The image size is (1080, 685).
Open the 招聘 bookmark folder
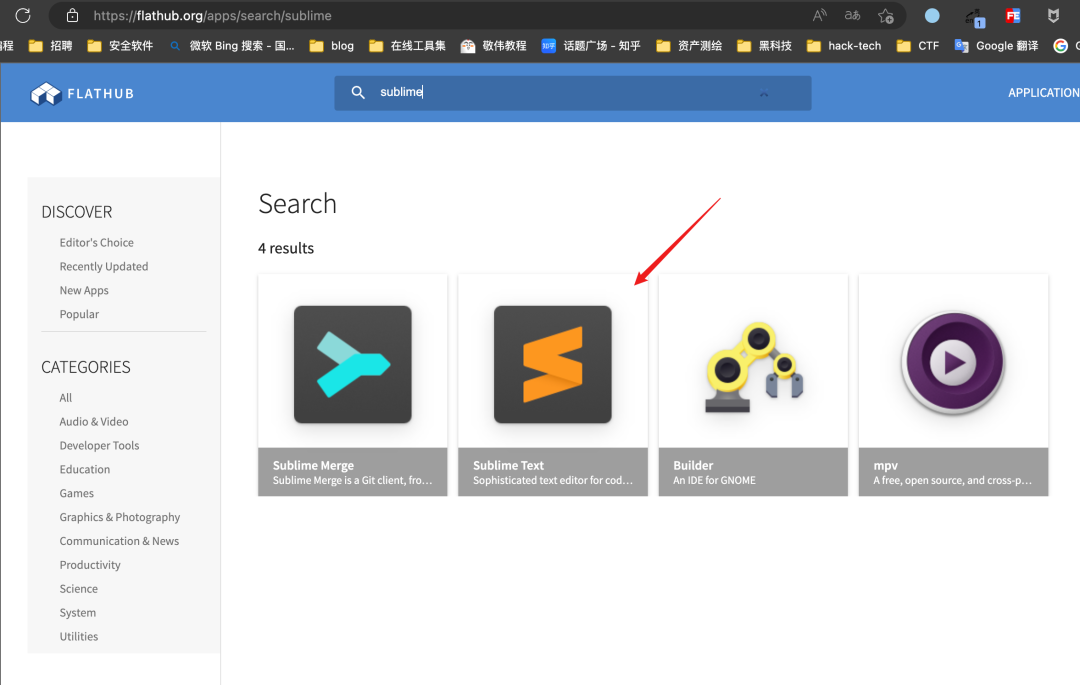tap(50, 45)
